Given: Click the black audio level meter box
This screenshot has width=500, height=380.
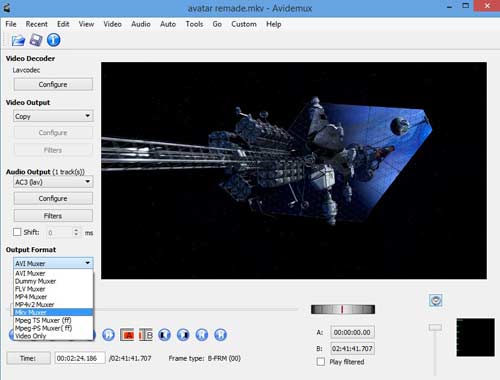Looking at the screenshot, I should (475, 337).
